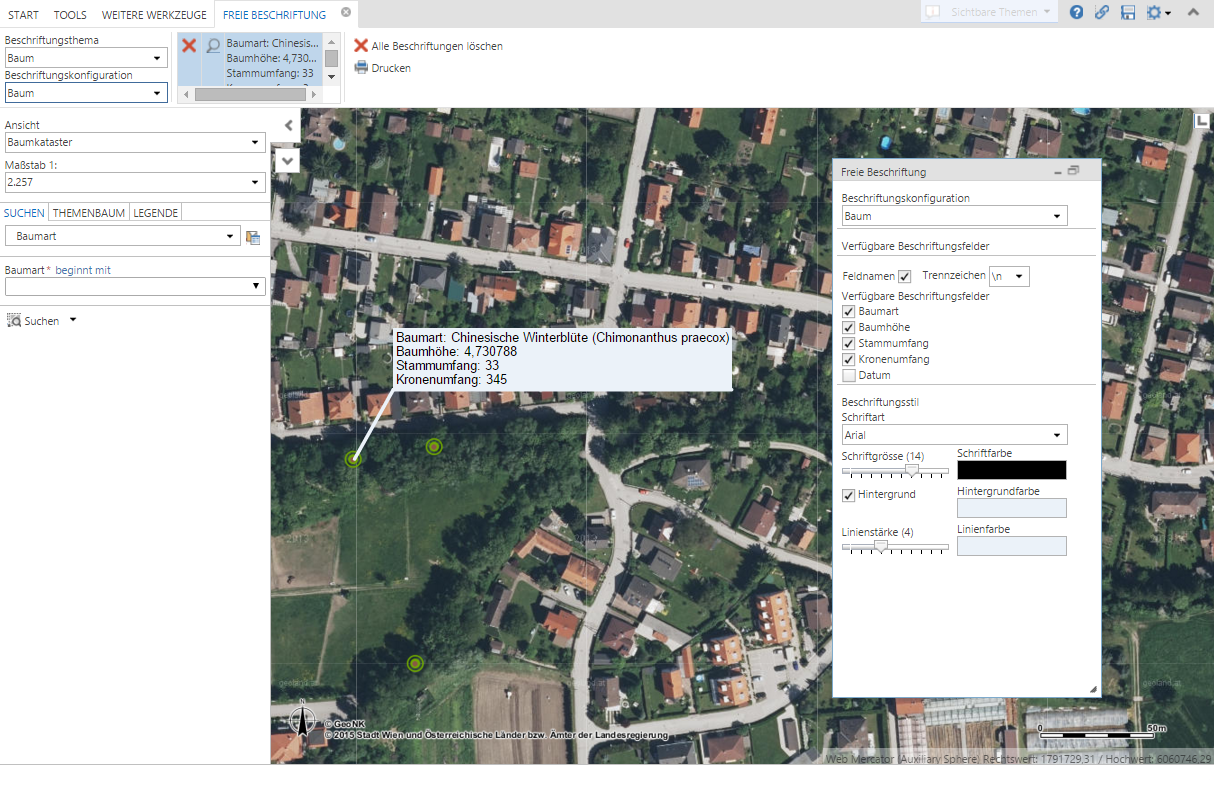Open Sichtbare Themen
The width and height of the screenshot is (1214, 788).
pos(988,11)
